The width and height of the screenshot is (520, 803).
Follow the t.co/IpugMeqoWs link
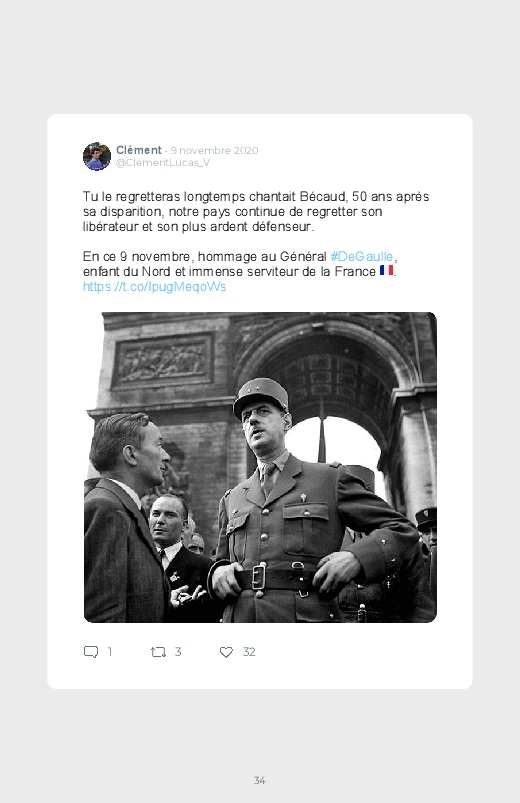pos(154,286)
